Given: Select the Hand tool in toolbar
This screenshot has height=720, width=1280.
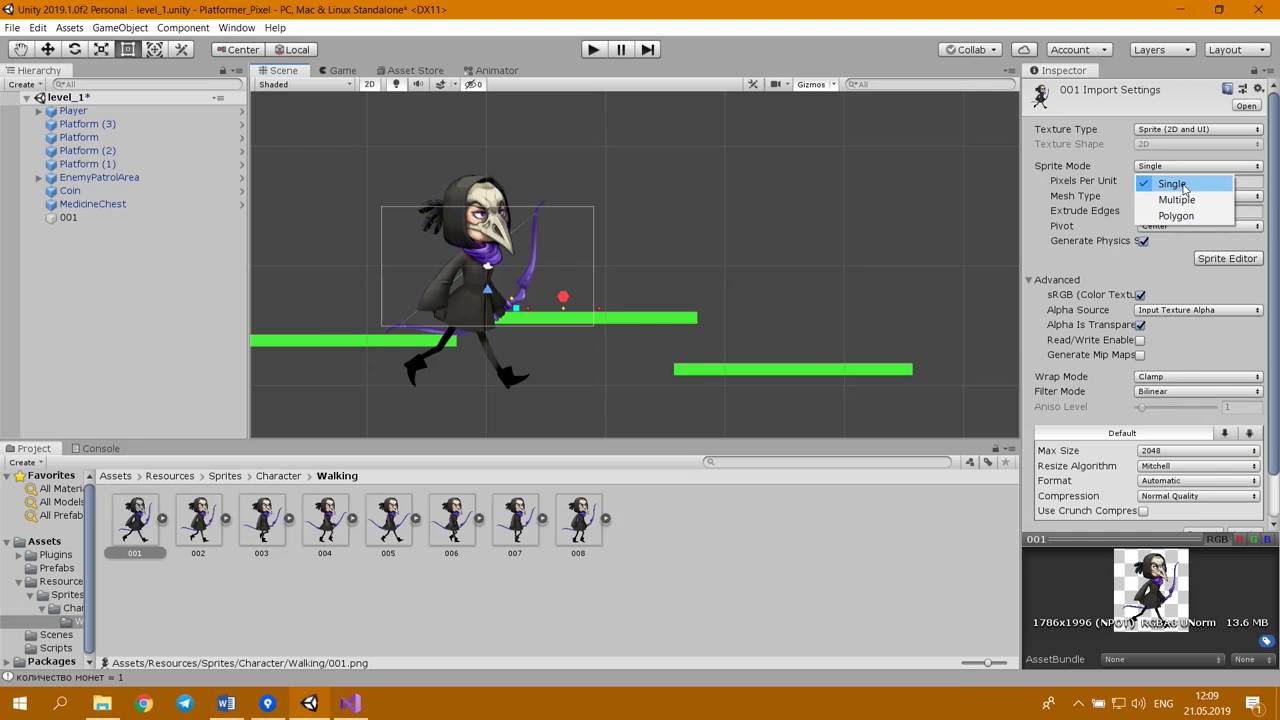Looking at the screenshot, I should tap(20, 49).
